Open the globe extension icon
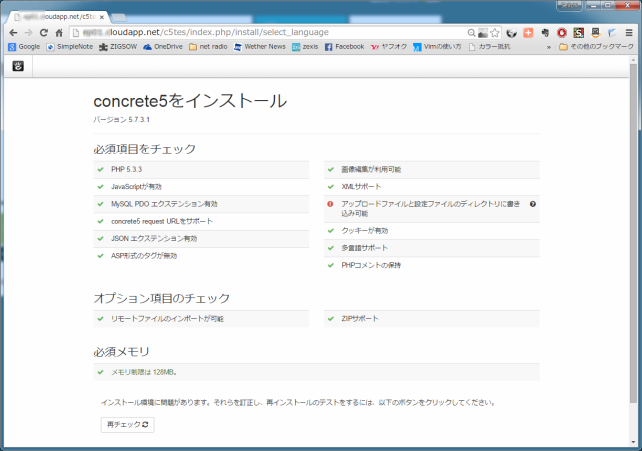642x451 pixels. click(x=511, y=33)
